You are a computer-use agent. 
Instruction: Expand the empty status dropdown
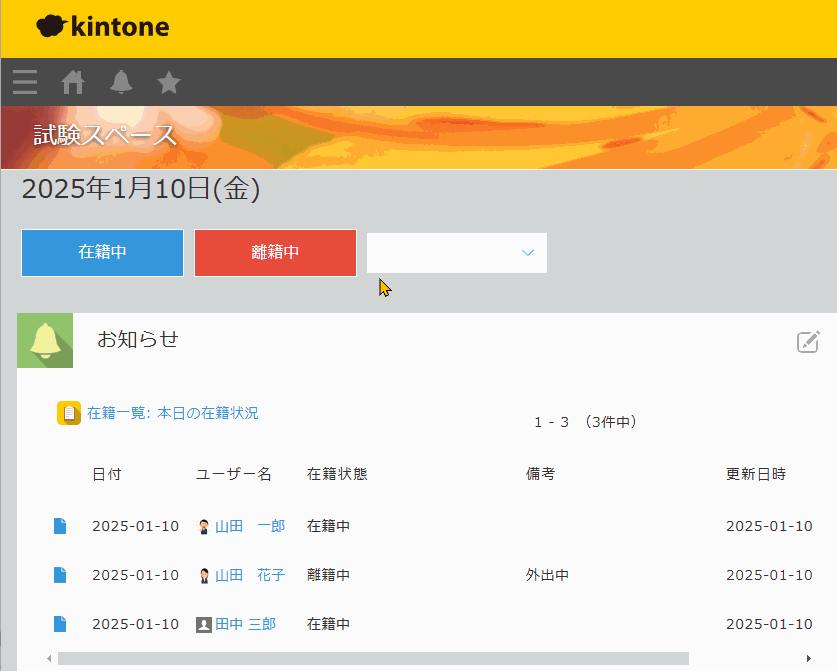457,253
